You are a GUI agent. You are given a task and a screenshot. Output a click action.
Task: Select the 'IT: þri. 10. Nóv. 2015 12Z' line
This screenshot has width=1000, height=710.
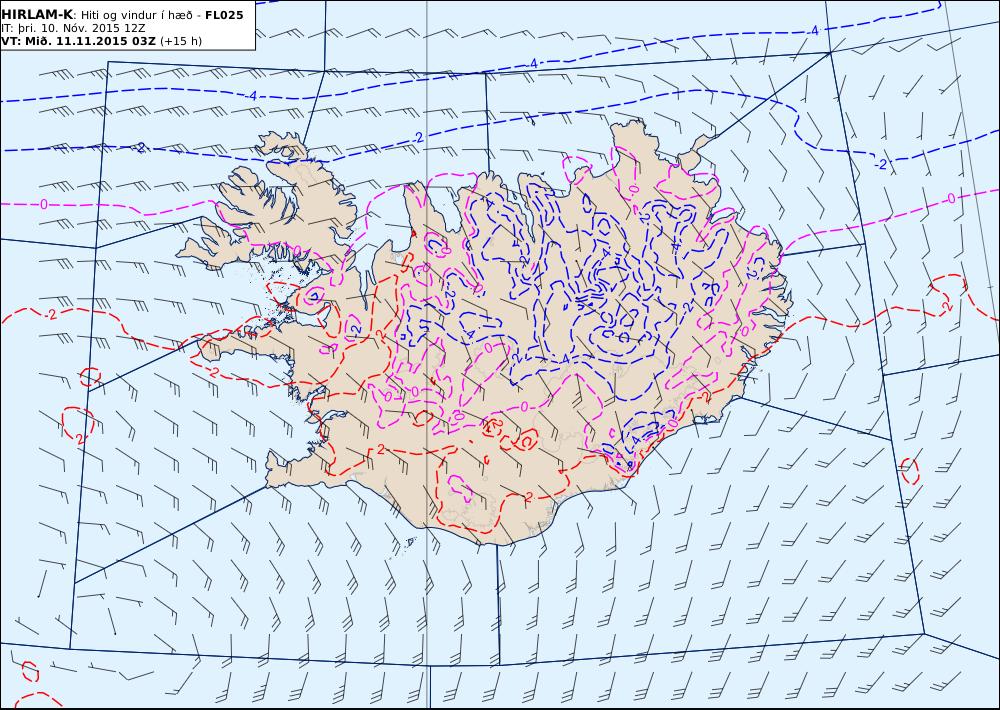(73, 28)
